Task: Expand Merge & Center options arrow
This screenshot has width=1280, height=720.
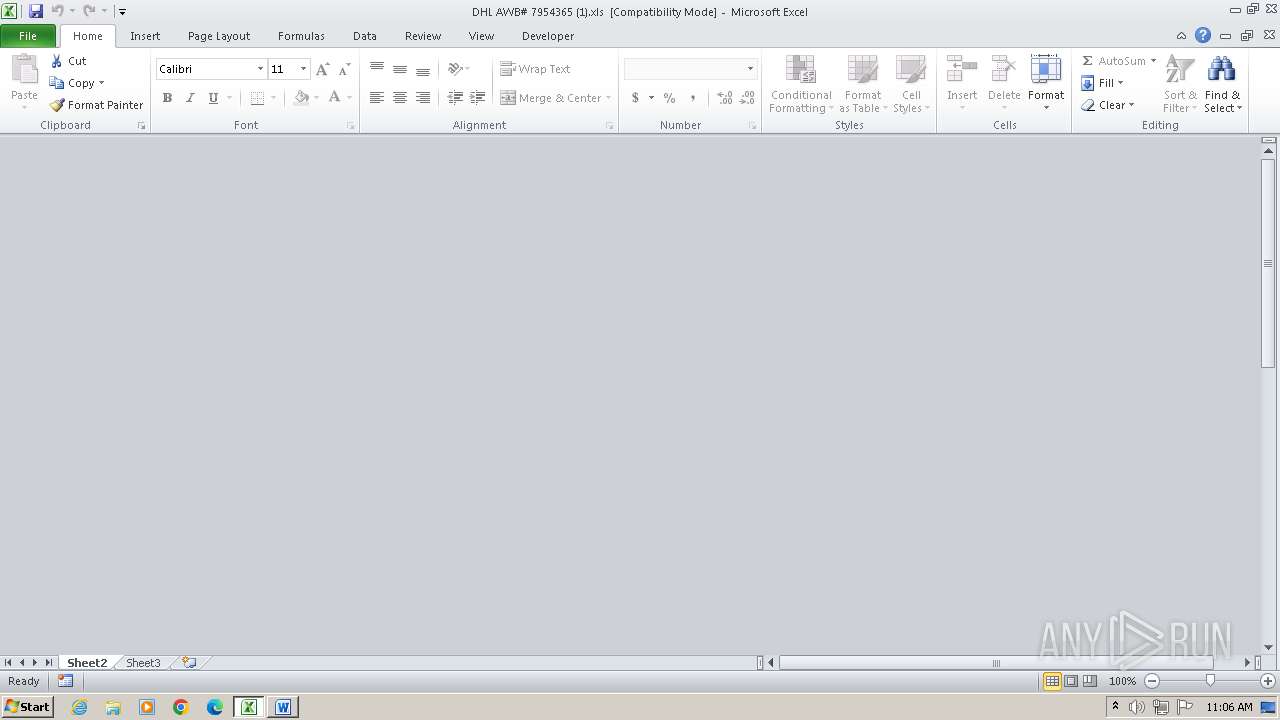Action: (608, 98)
